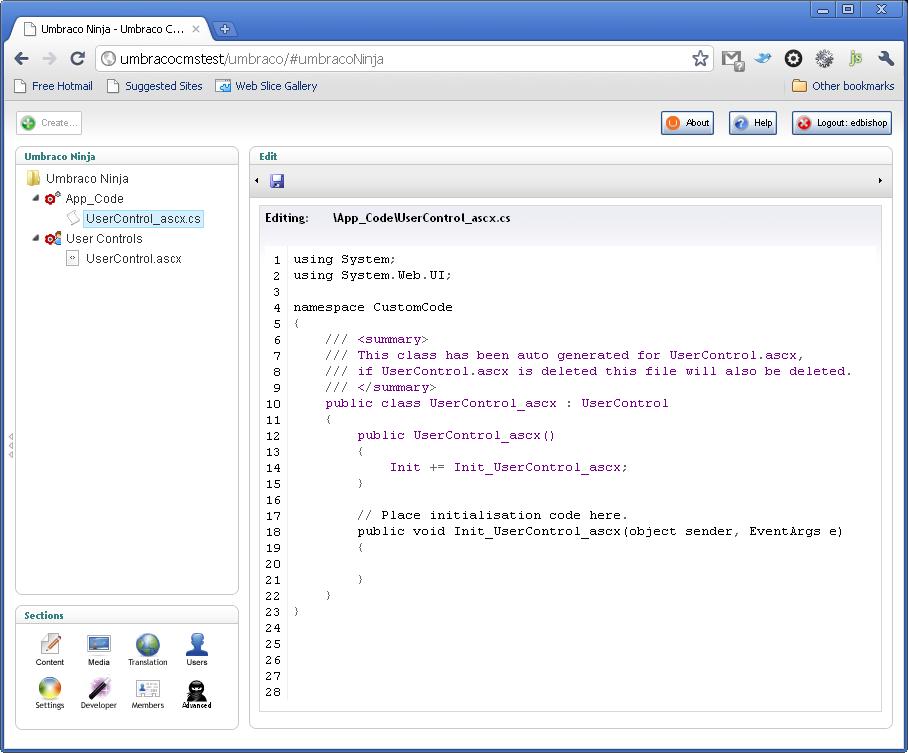This screenshot has height=753, width=908.
Task: Collapse the App_Code tree node
Action: tap(36, 198)
